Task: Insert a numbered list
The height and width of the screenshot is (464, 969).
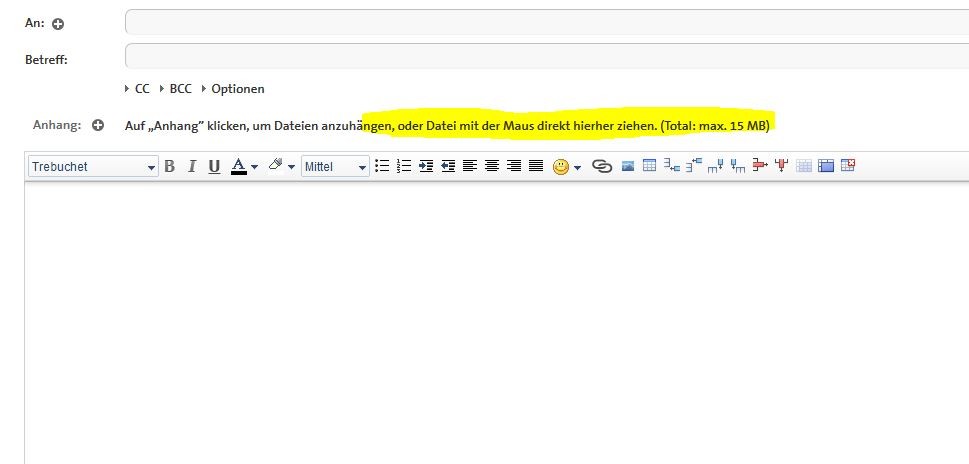Action: (404, 167)
